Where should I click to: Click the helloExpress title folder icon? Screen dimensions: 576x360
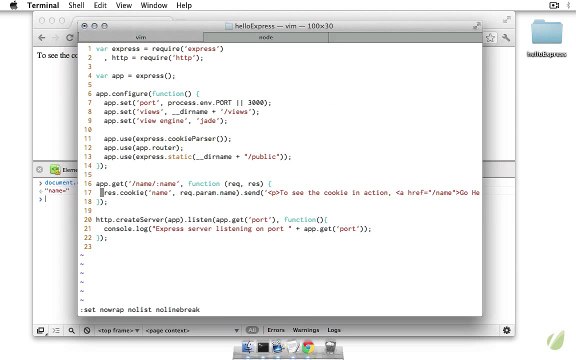point(229,26)
